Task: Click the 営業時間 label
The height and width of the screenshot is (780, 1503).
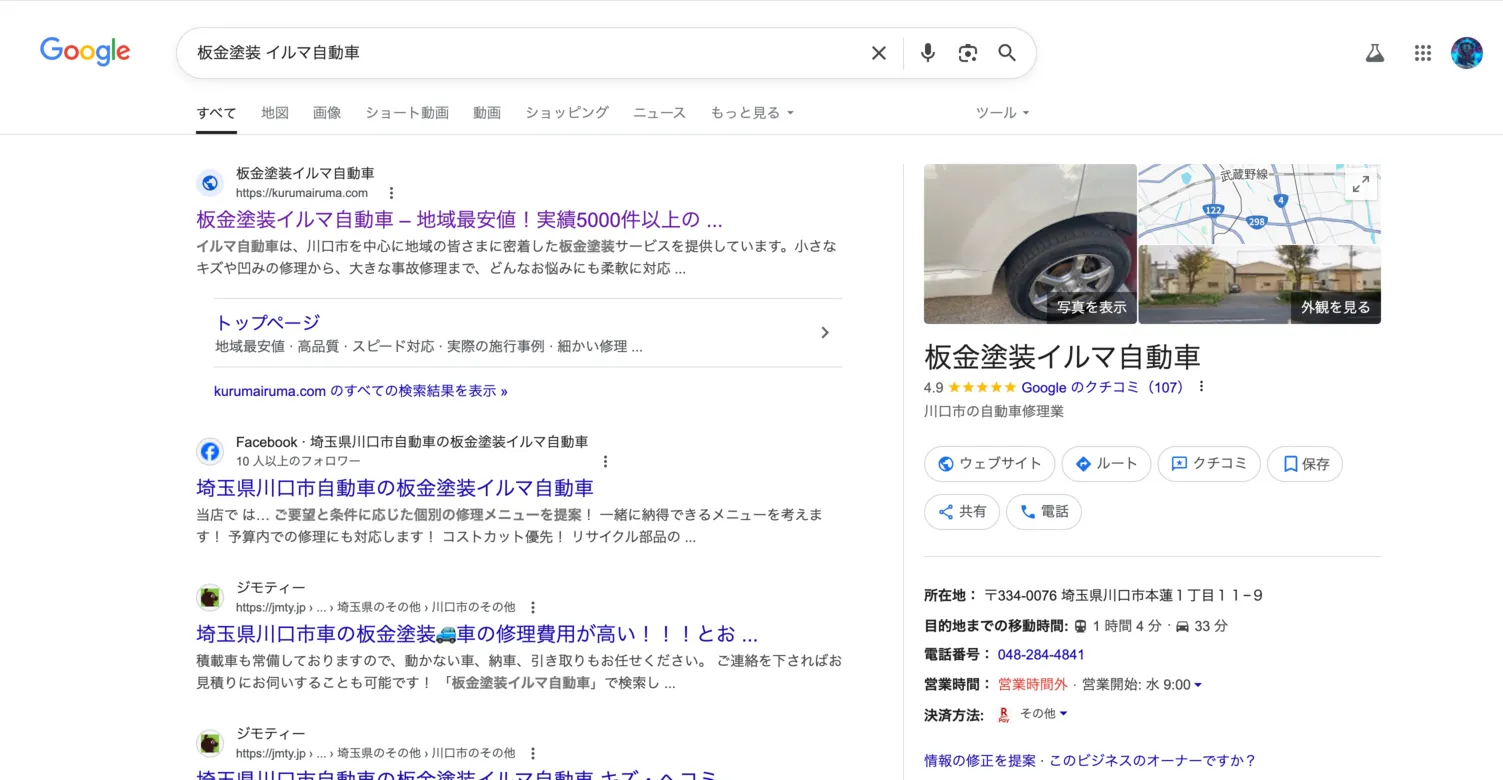Action: [x=957, y=685]
